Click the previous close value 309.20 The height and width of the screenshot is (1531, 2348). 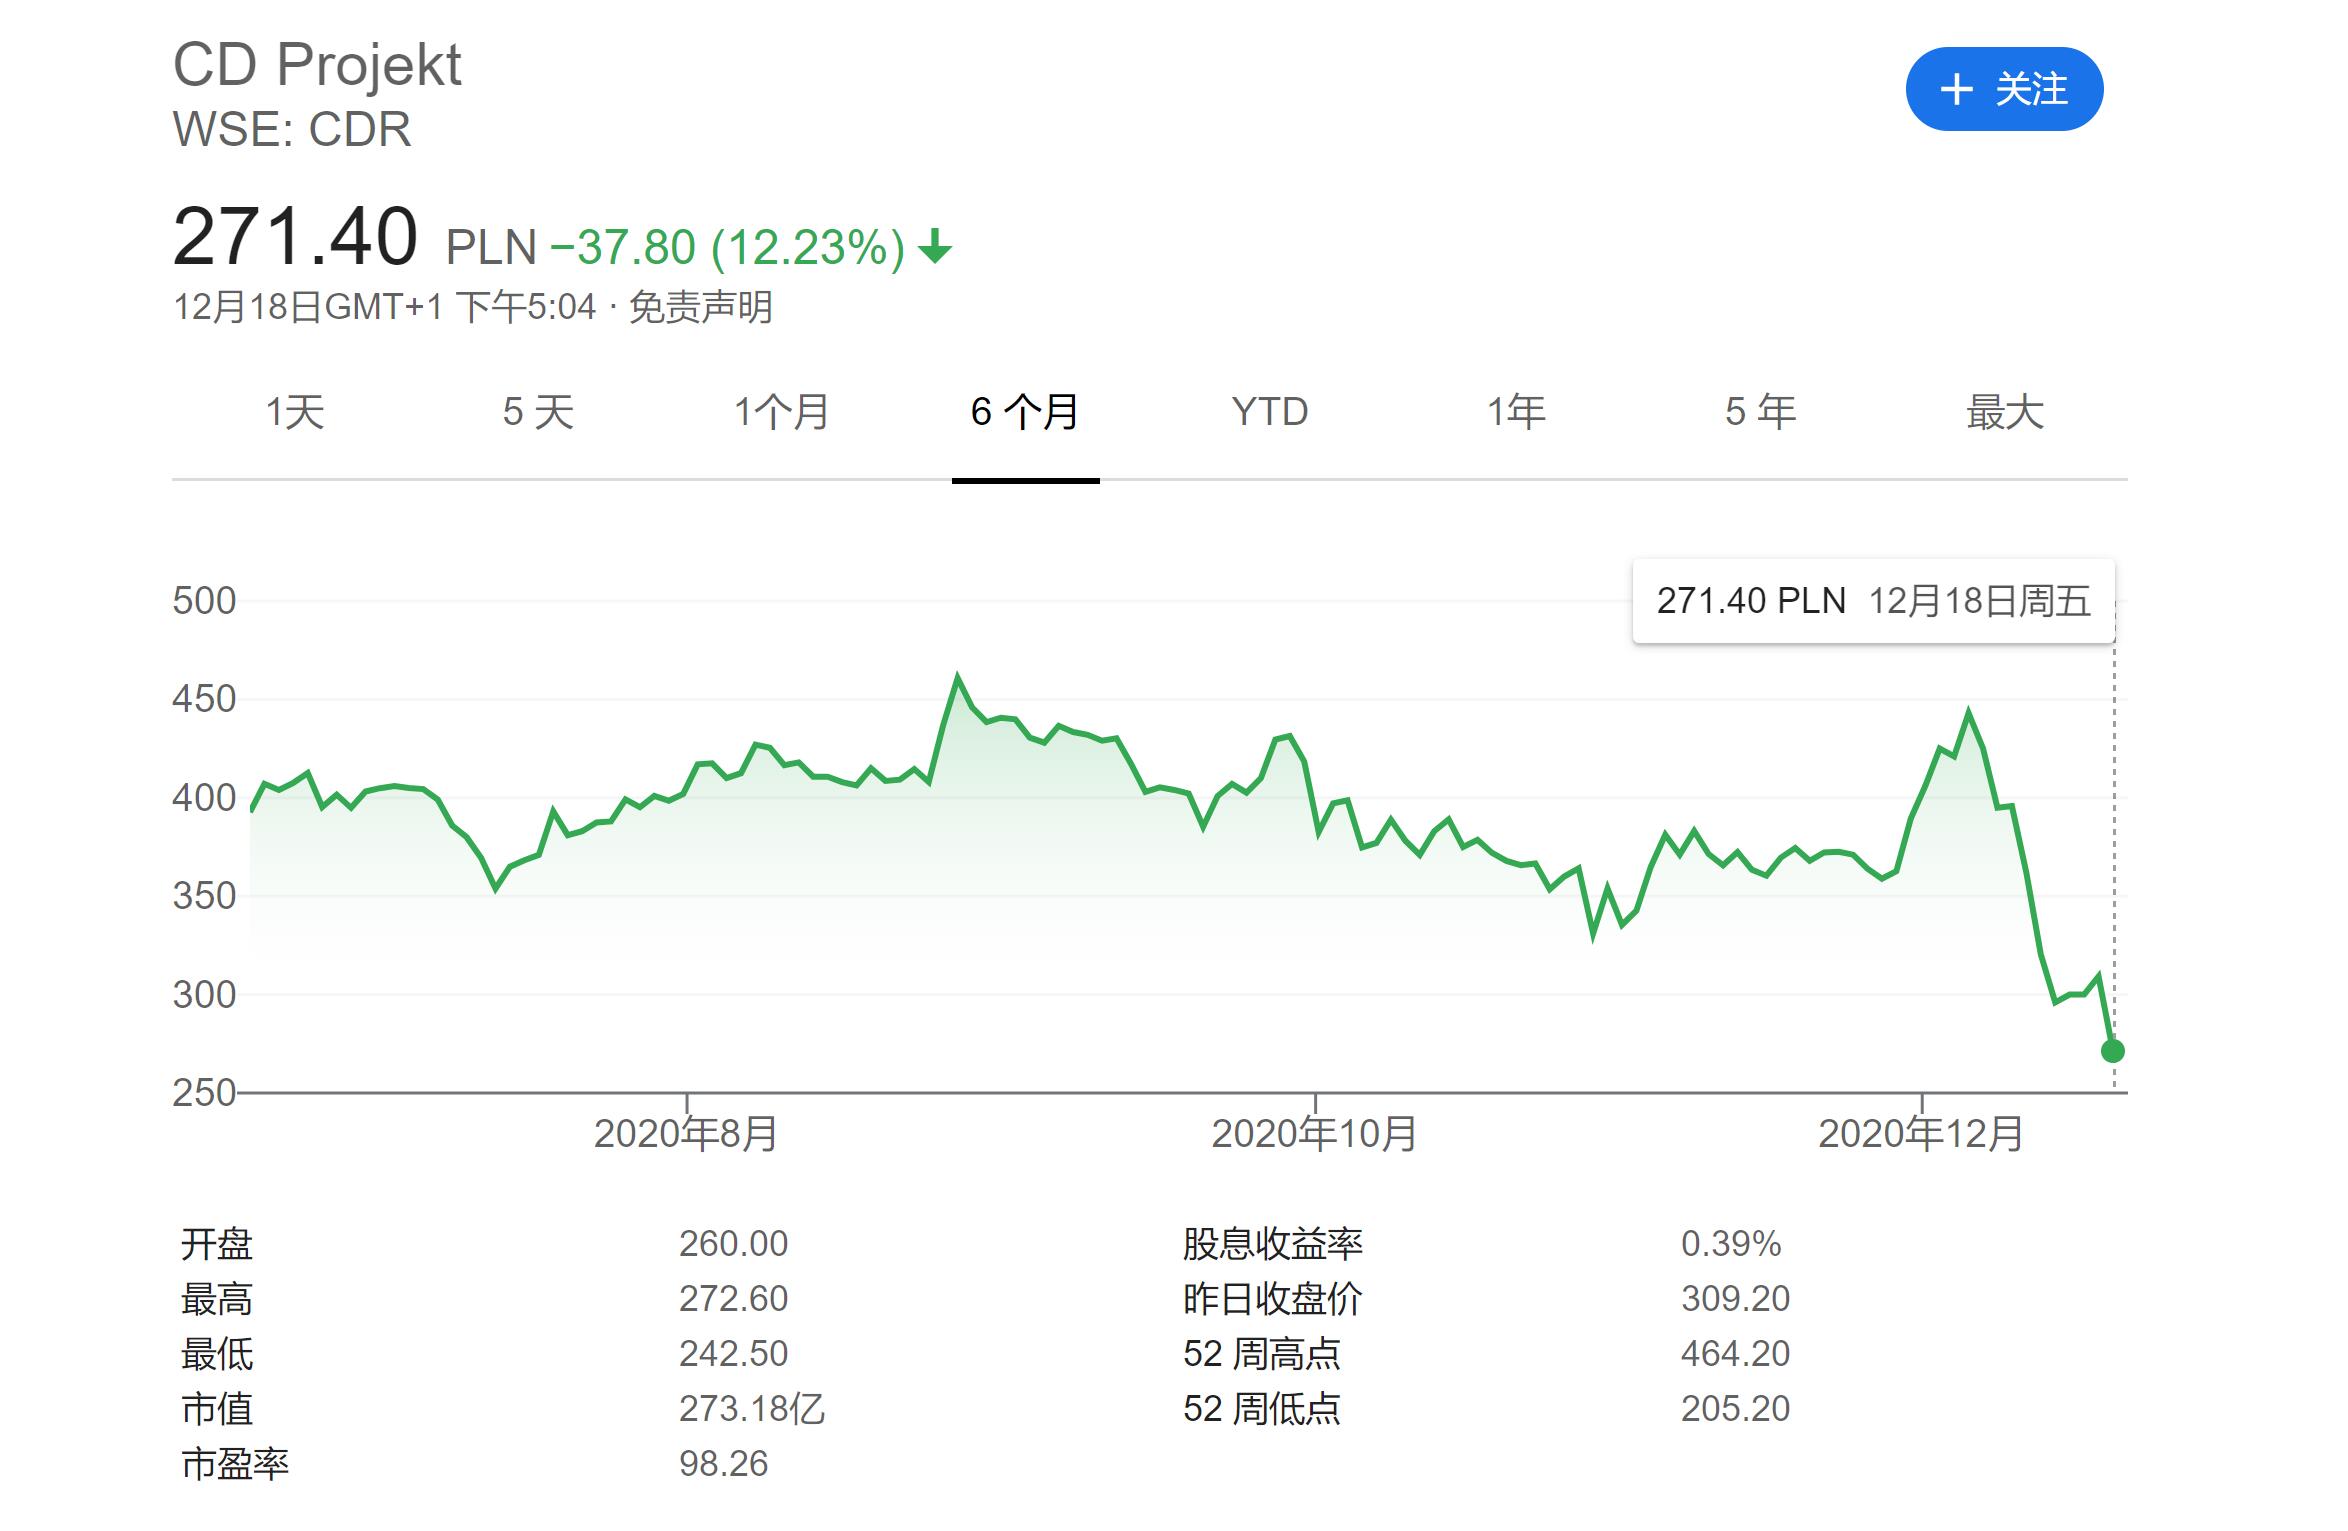pyautogui.click(x=1736, y=1299)
